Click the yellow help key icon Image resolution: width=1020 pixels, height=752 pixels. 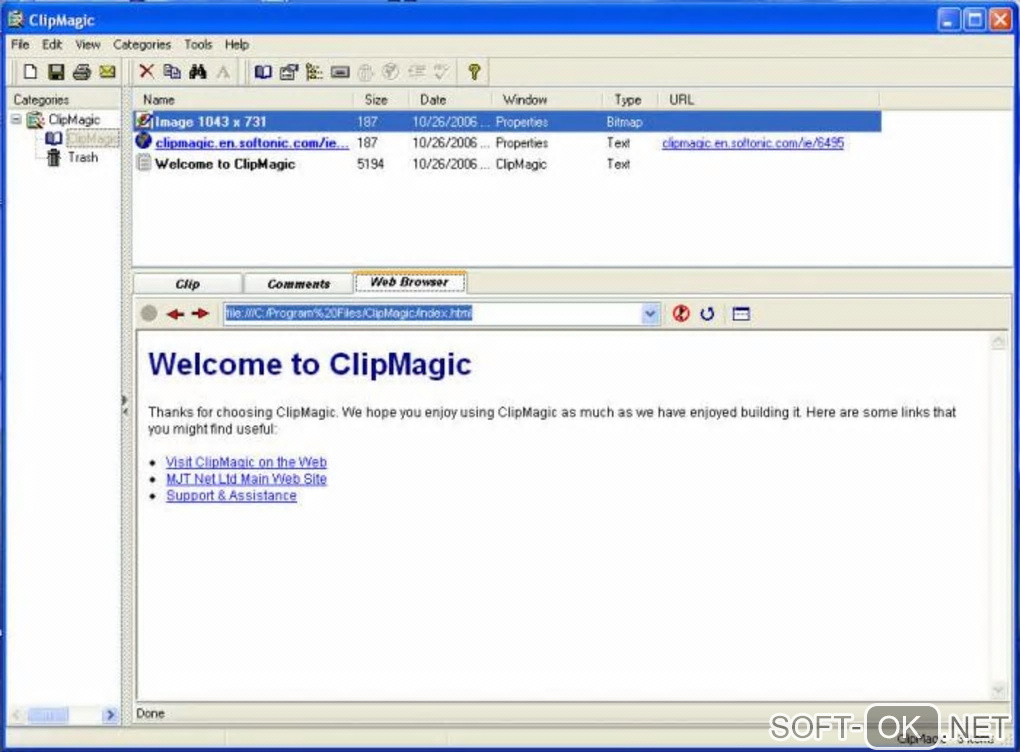pyautogui.click(x=474, y=72)
